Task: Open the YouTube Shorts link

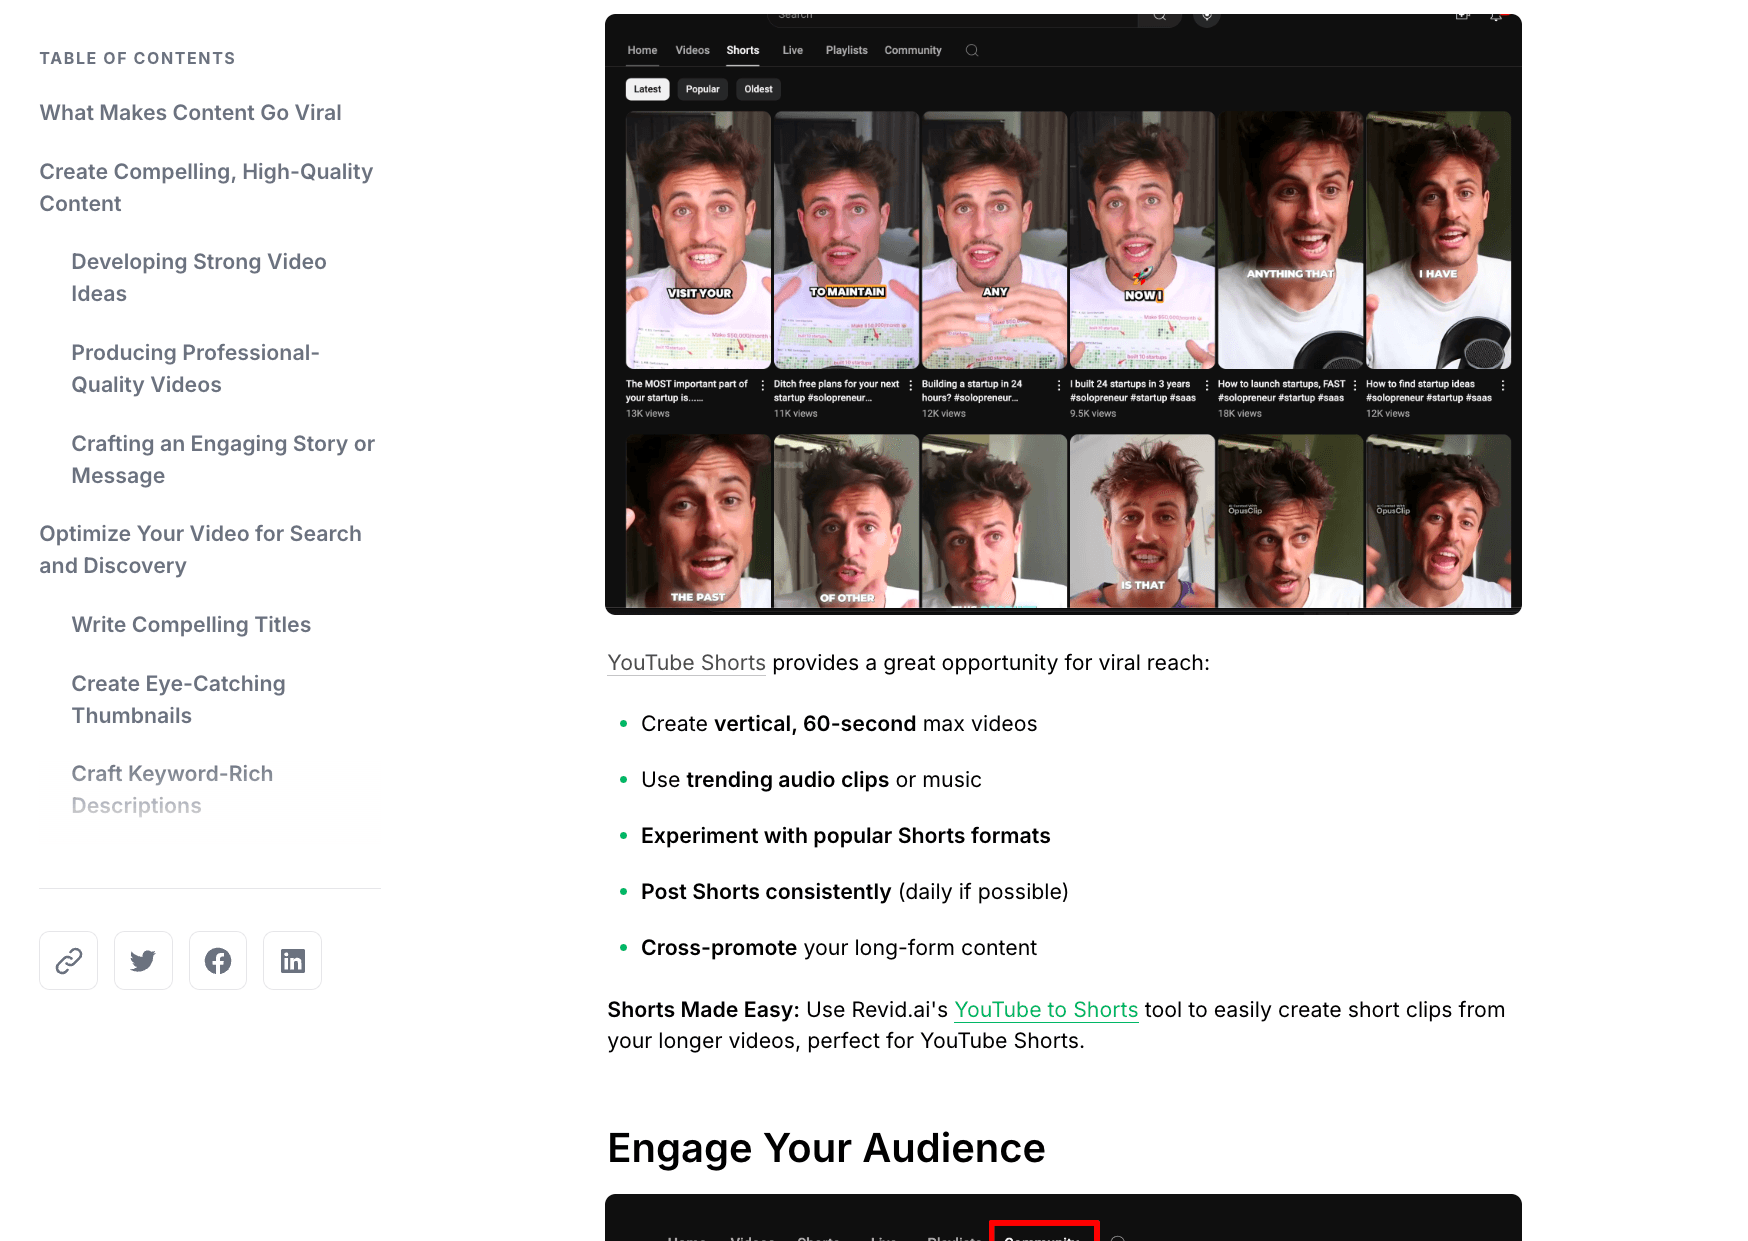Action: pyautogui.click(x=686, y=663)
